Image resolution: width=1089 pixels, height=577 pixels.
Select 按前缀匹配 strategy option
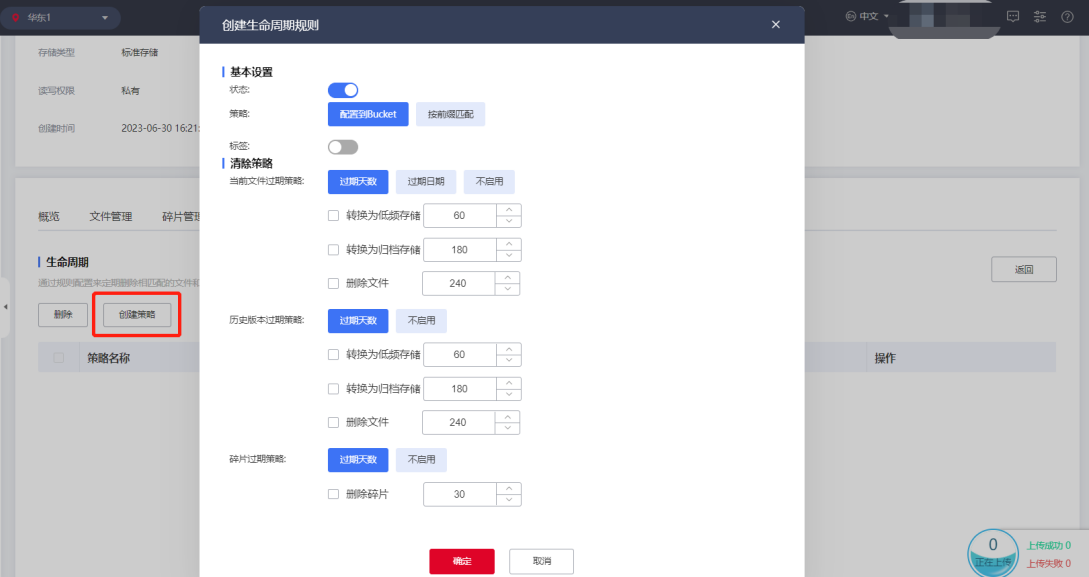tap(450, 114)
